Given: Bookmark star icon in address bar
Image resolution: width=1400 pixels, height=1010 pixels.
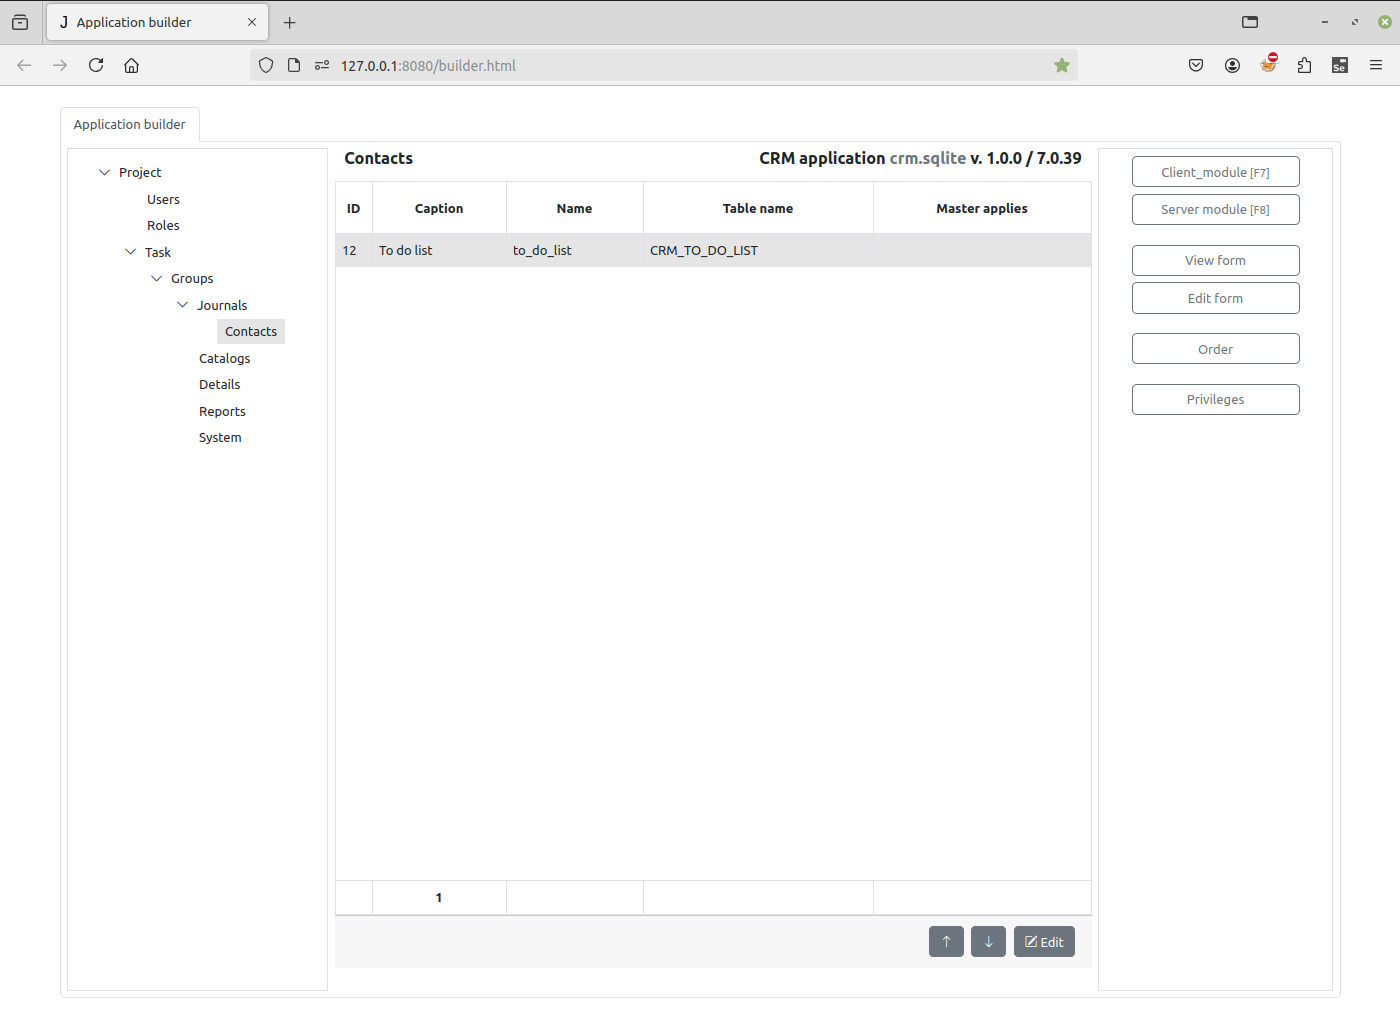Looking at the screenshot, I should pos(1062,65).
